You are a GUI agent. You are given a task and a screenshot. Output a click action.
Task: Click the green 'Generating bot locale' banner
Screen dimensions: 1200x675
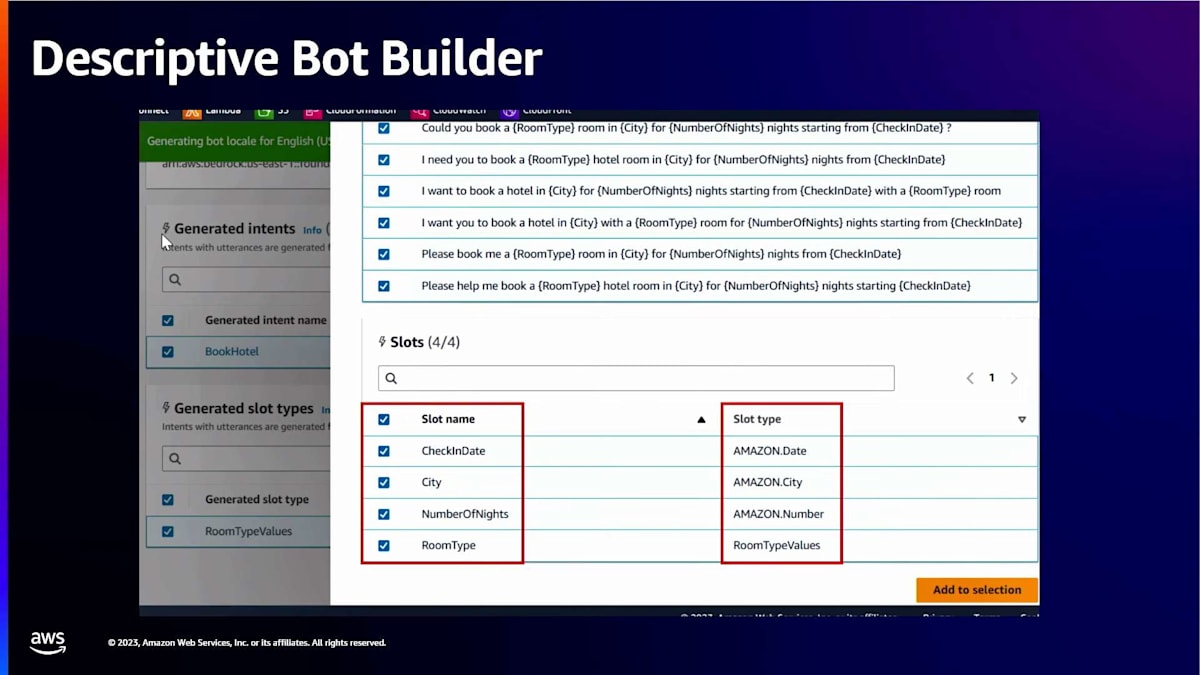[x=235, y=141]
